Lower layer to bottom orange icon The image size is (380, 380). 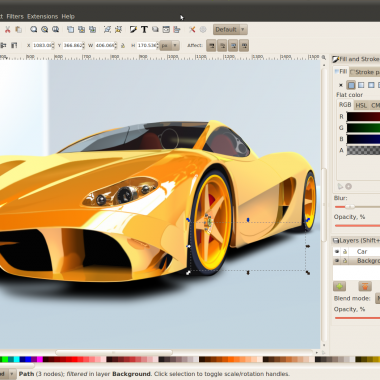tap(365, 286)
